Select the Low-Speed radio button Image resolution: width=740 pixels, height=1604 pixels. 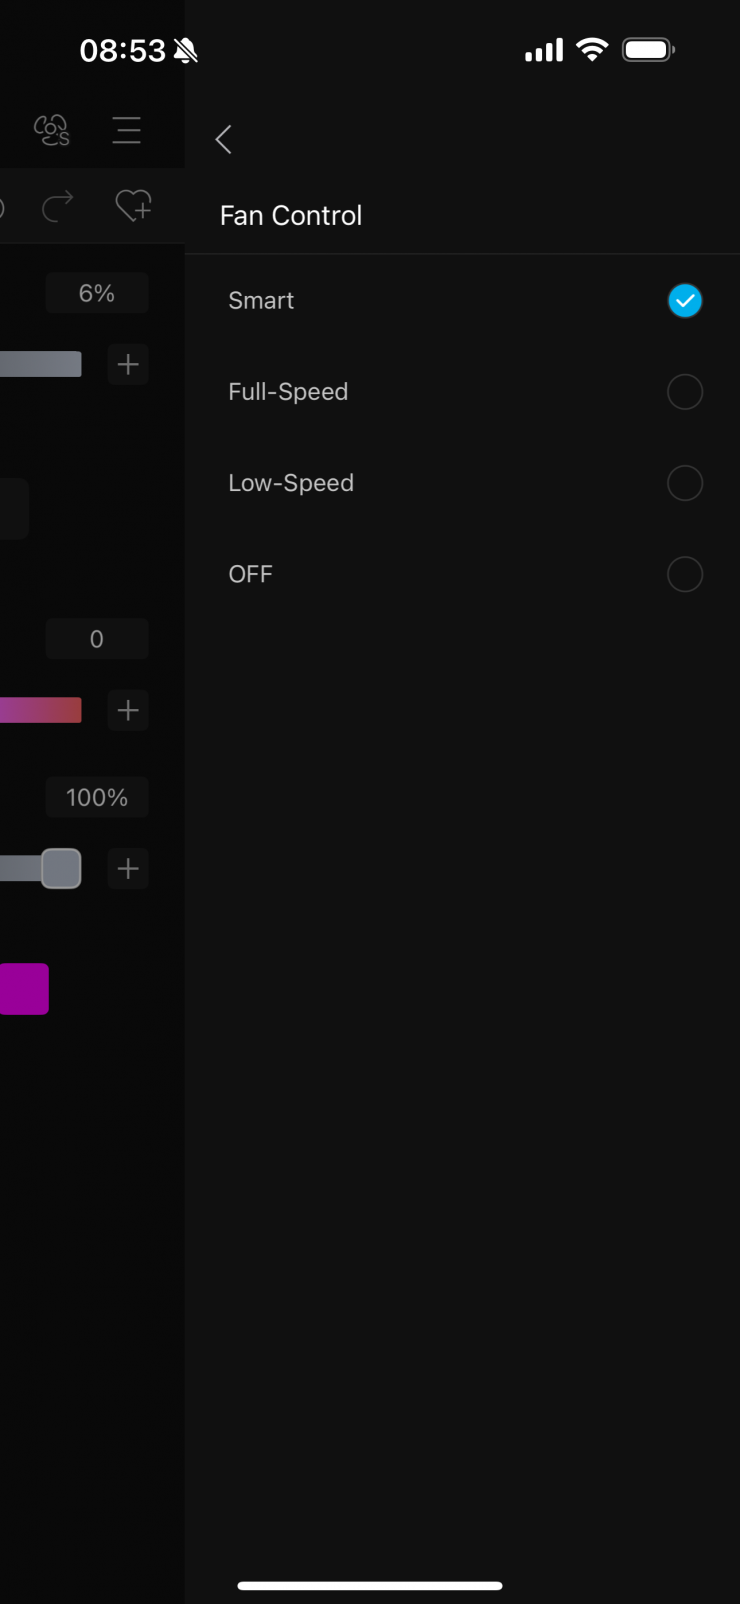685,483
